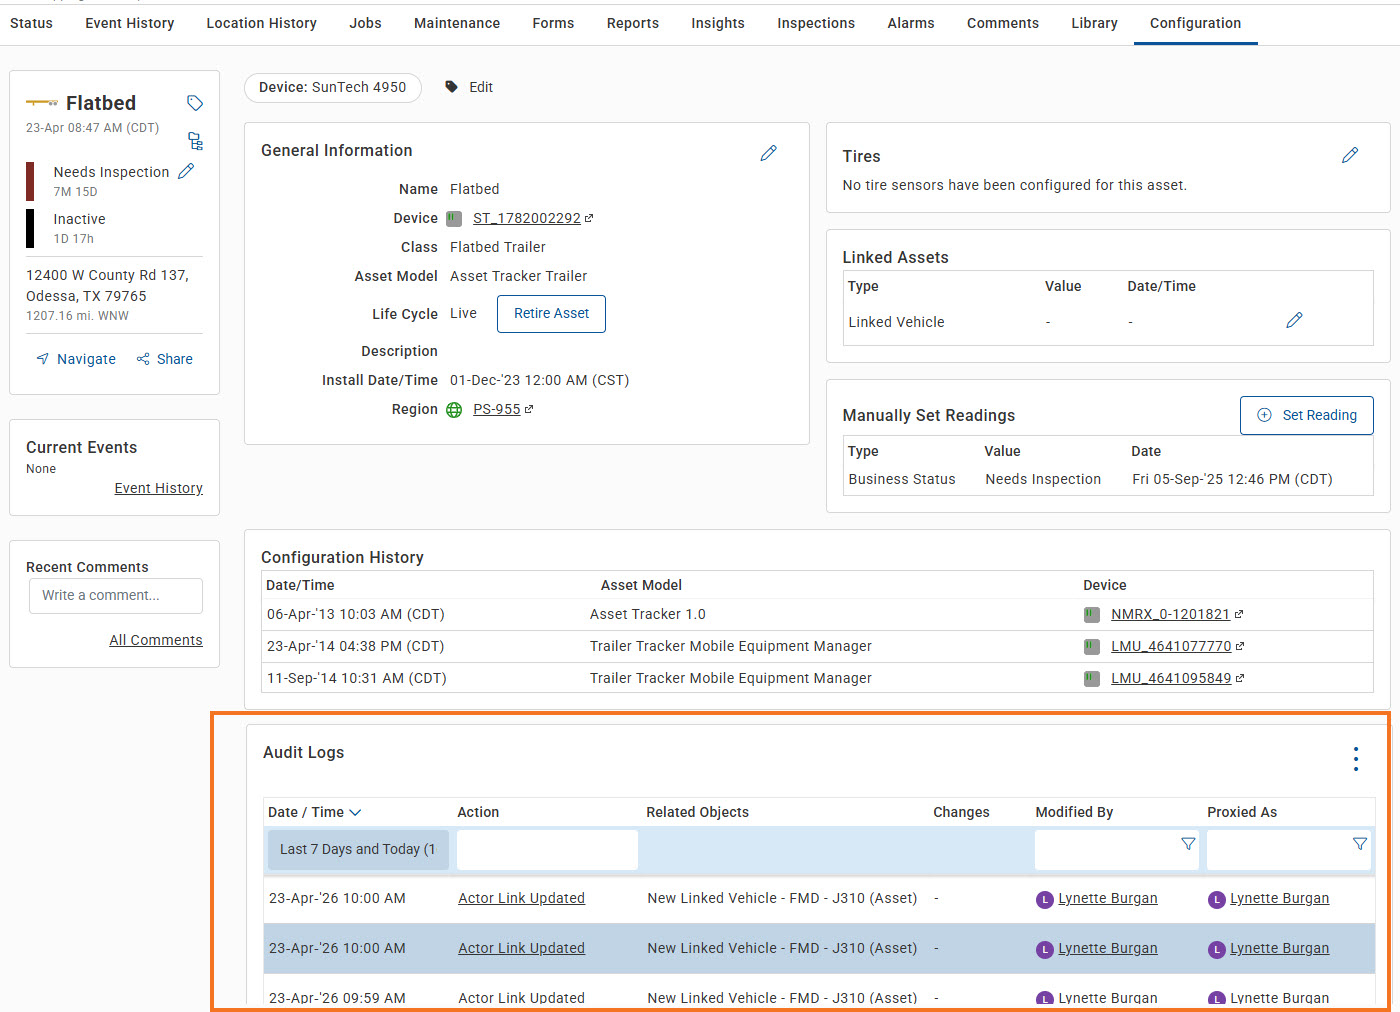Edit the Linked Vehicle row pencil
The width and height of the screenshot is (1400, 1012).
1294,320
